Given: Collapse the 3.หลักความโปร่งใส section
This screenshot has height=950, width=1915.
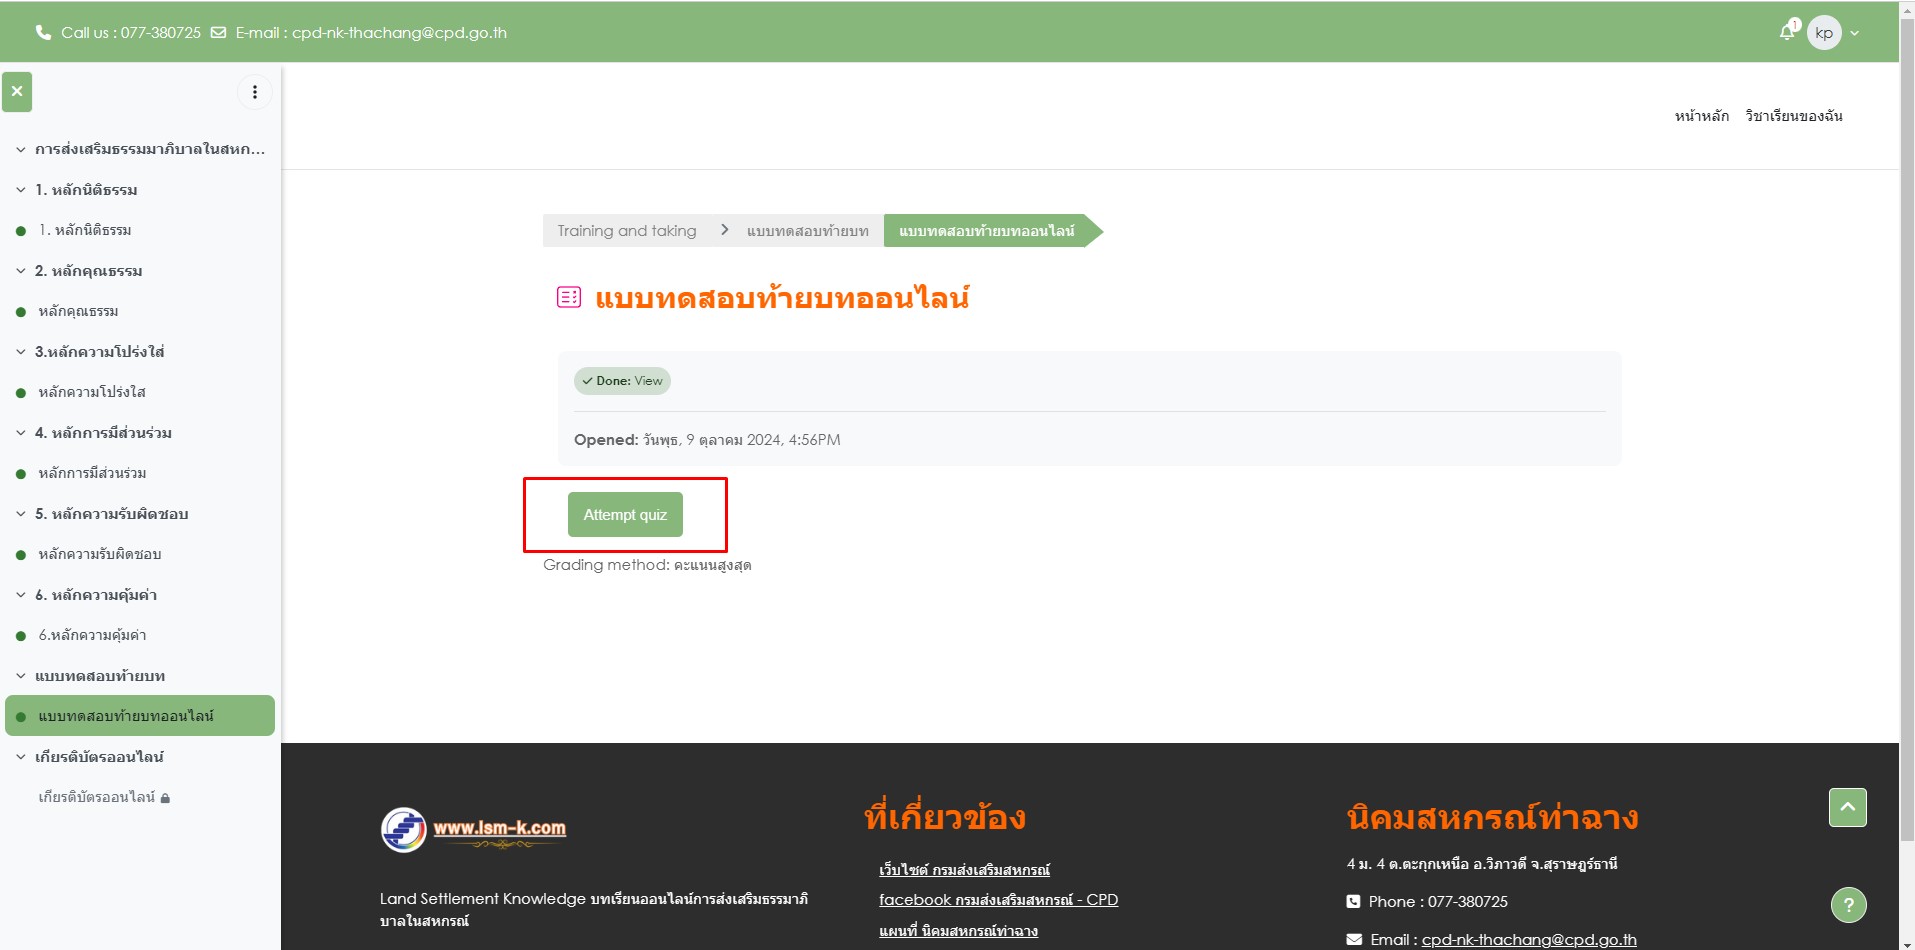Looking at the screenshot, I should tap(21, 352).
